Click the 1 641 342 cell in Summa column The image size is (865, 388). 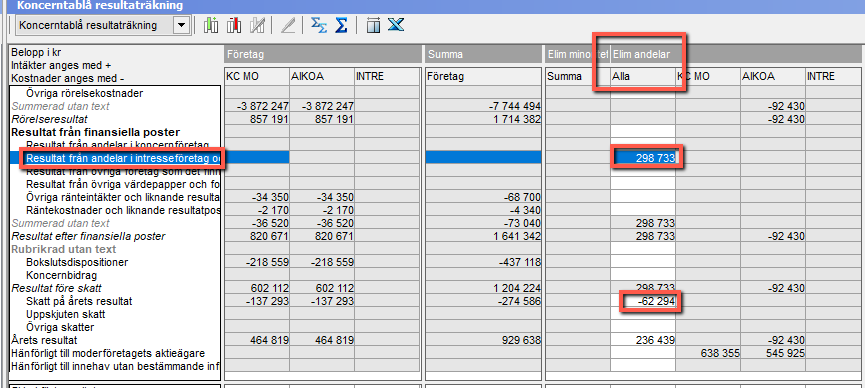coord(483,236)
